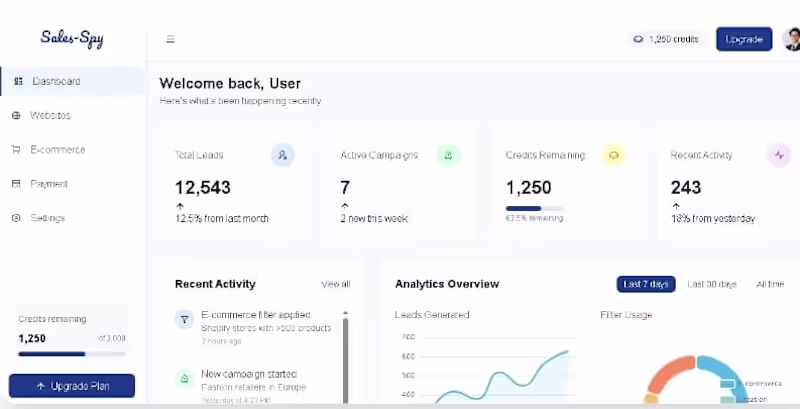
Task: Open the user profile avatar
Action: (791, 39)
